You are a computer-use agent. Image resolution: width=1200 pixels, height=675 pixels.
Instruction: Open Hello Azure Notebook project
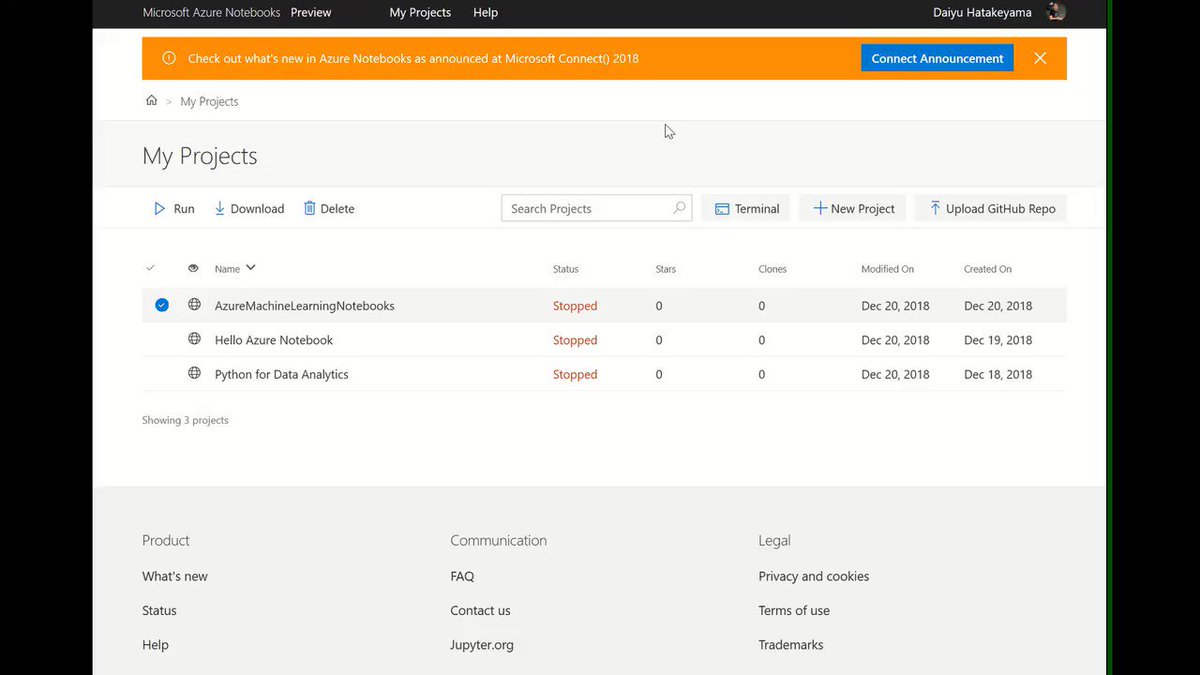pyautogui.click(x=274, y=340)
